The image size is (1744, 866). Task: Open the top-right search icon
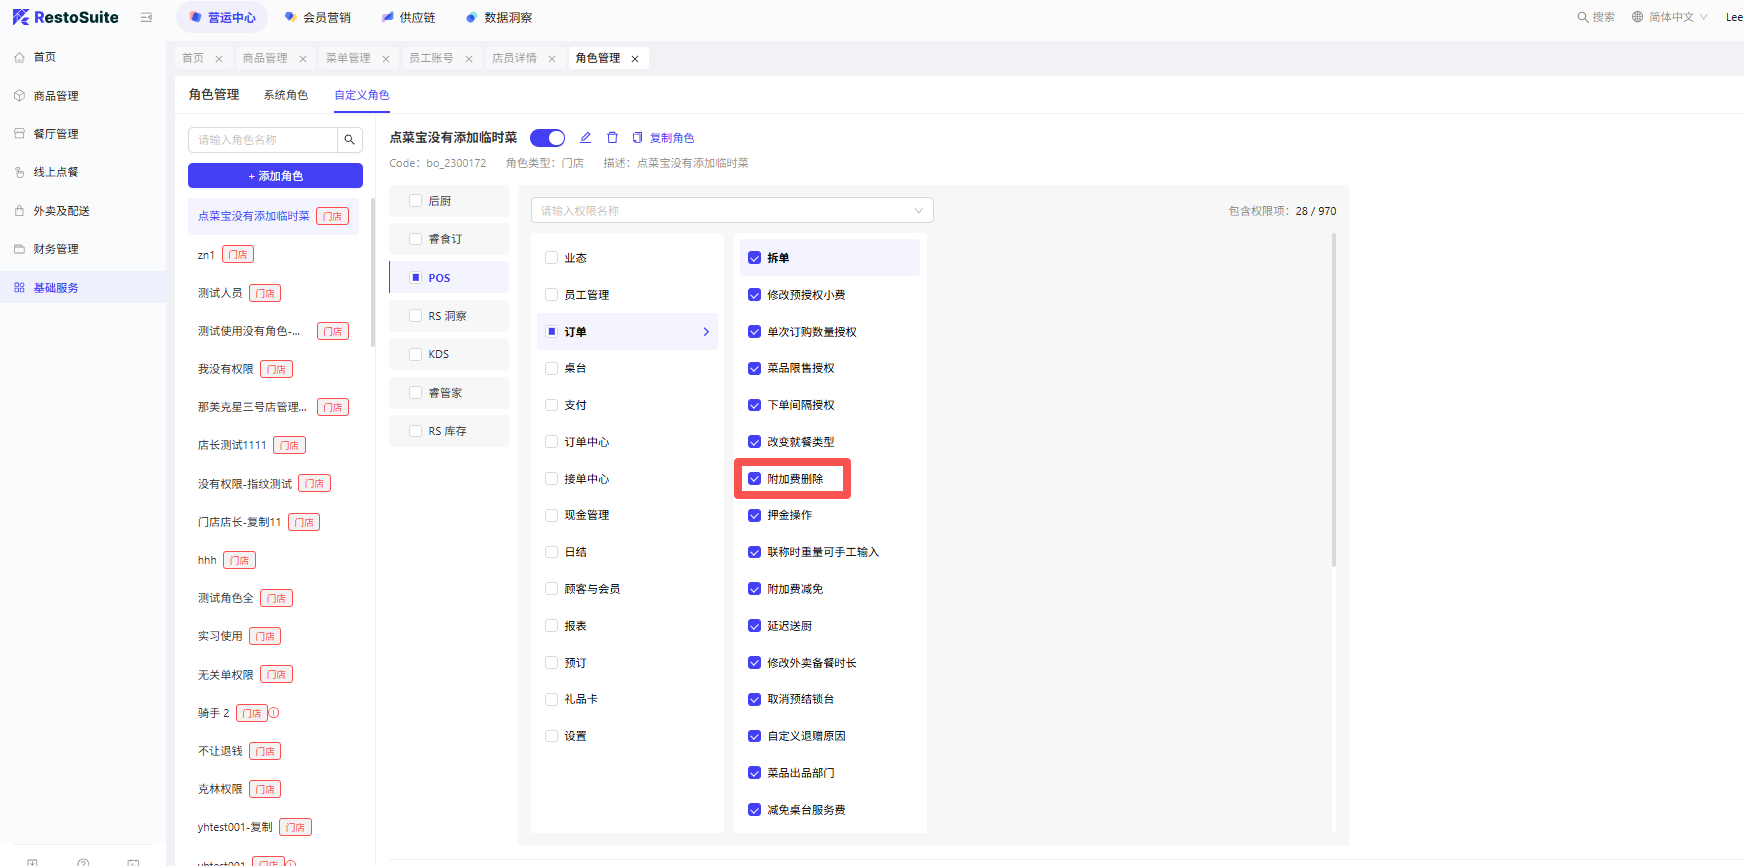[1583, 17]
